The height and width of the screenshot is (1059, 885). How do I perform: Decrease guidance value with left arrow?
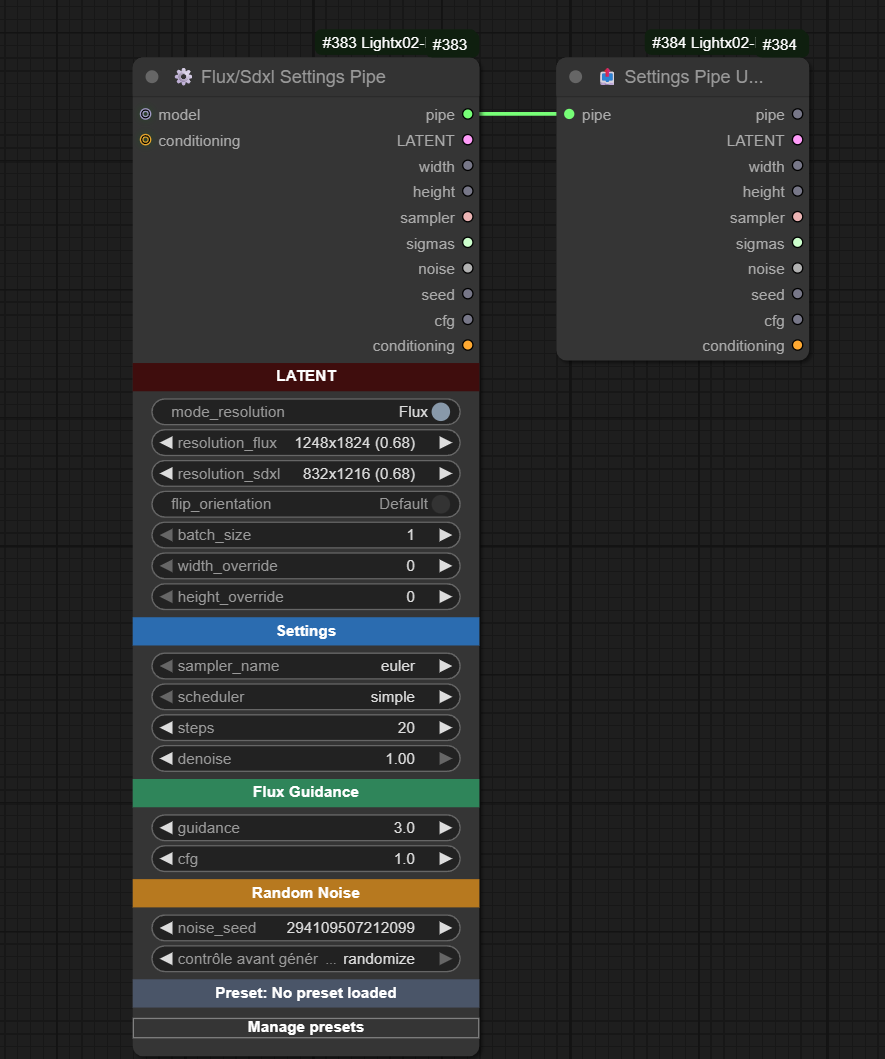click(x=166, y=828)
